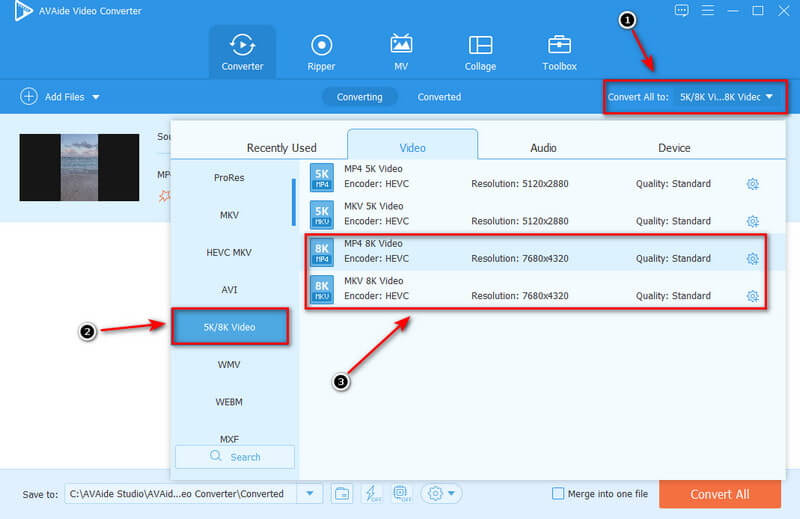Enable Merge into one file checkbox
800x519 pixels.
[x=558, y=493]
